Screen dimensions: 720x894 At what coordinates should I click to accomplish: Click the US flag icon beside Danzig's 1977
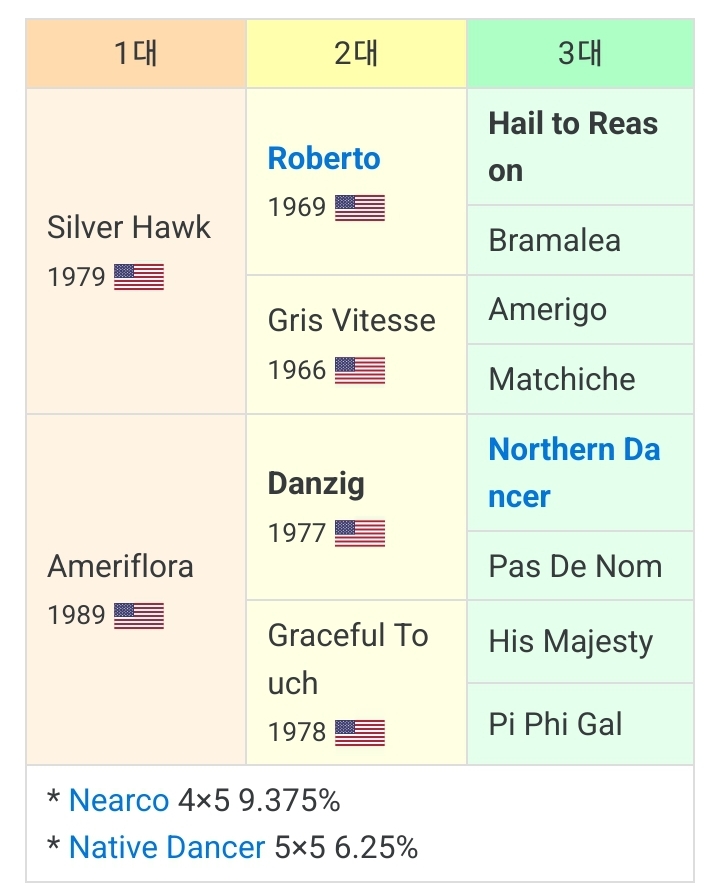click(360, 533)
